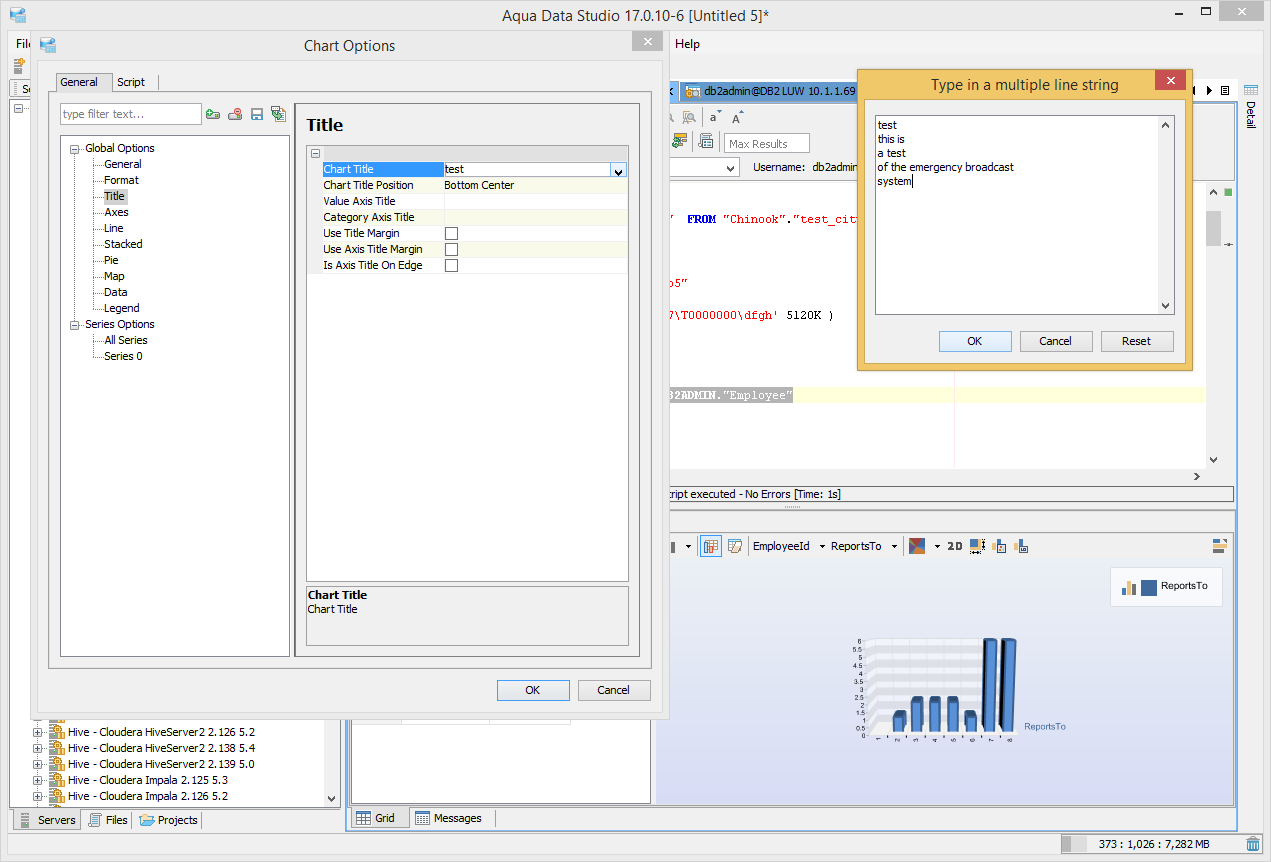The height and width of the screenshot is (862, 1271).
Task: Open the ReportsTo series dropdown
Action: point(894,547)
